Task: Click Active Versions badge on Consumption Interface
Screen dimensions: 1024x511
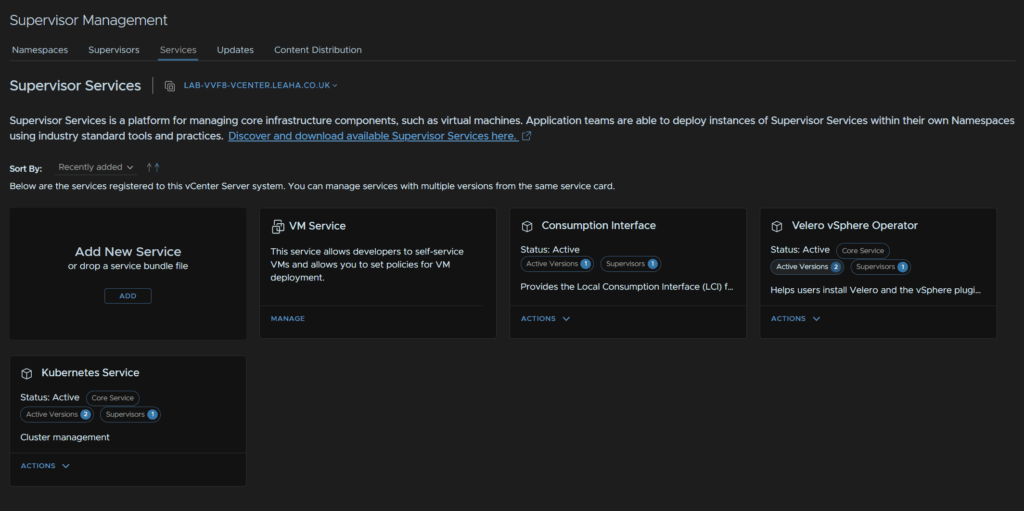Action: tap(557, 264)
